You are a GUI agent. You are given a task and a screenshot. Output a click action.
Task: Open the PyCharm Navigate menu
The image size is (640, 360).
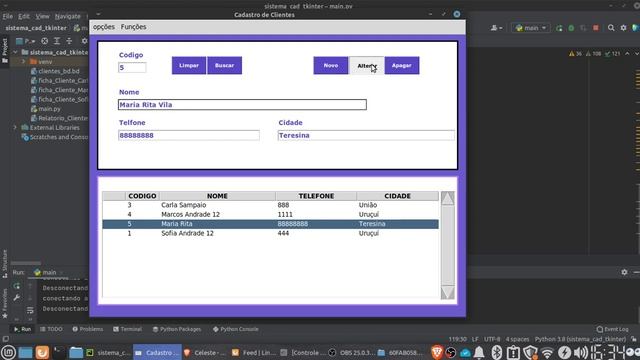[x=67, y=16]
